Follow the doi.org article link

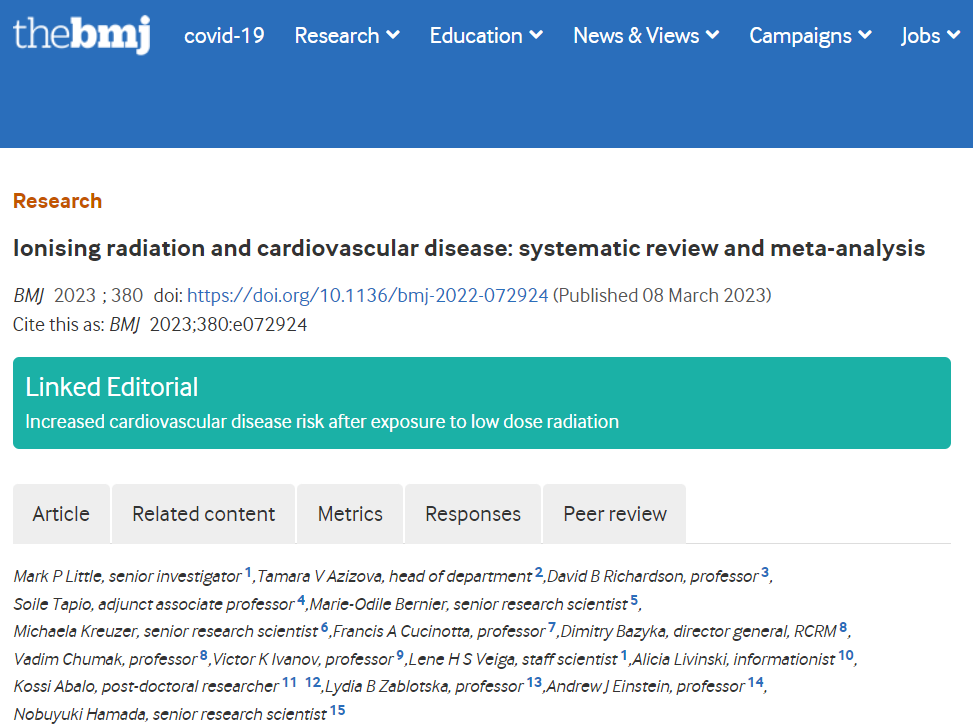pos(367,295)
